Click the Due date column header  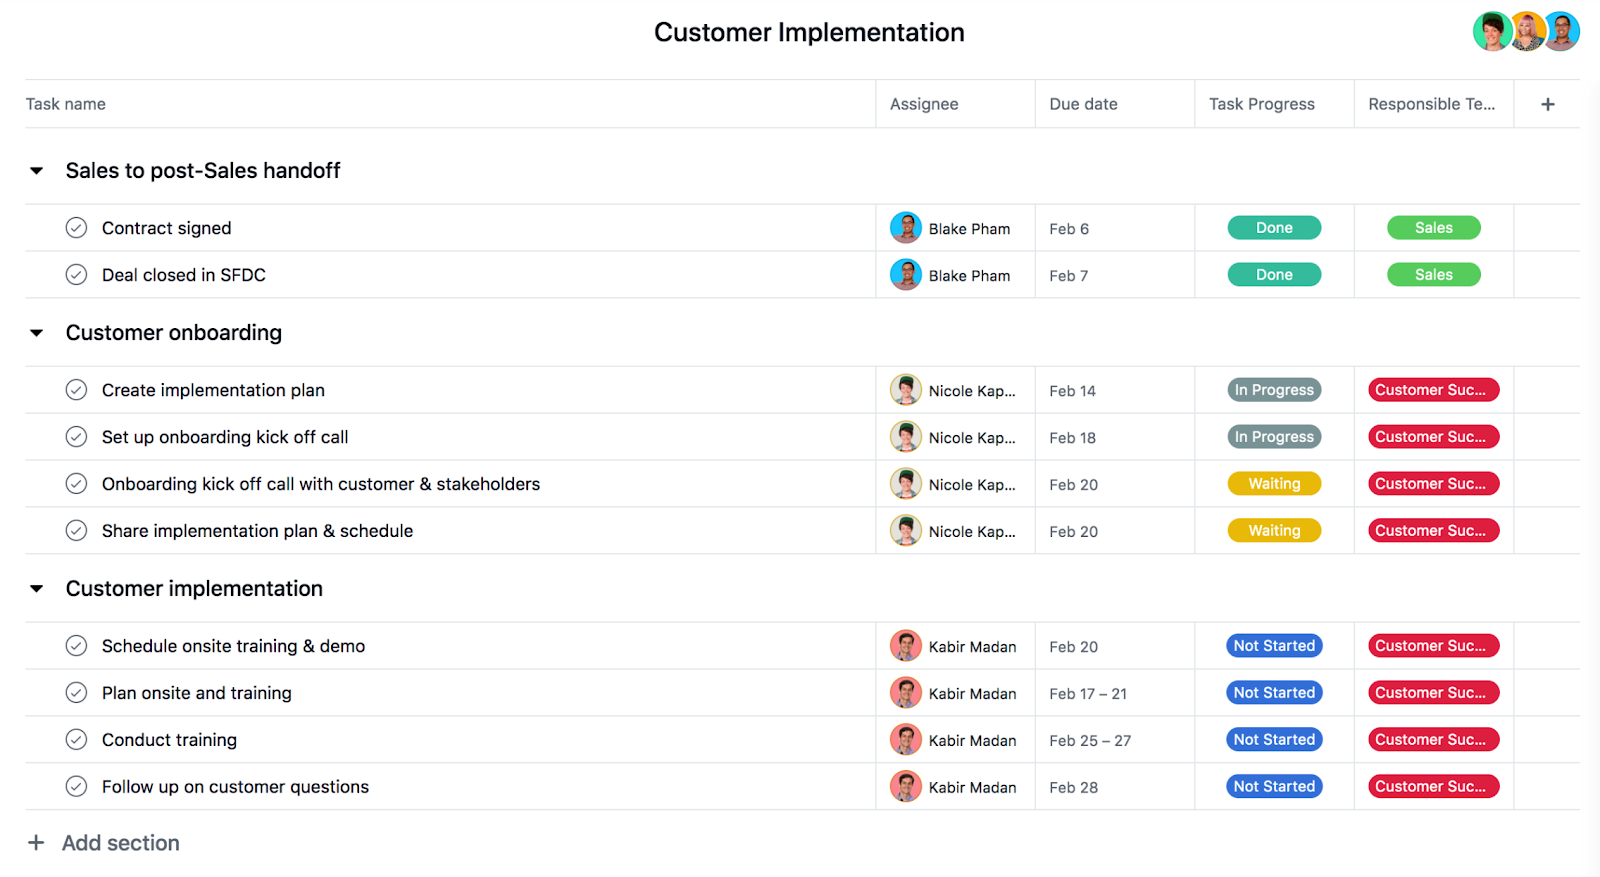(x=1083, y=104)
